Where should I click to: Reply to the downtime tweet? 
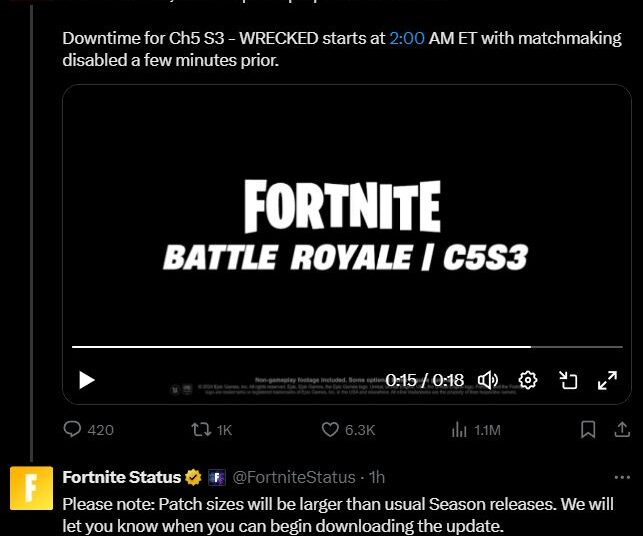click(88, 430)
